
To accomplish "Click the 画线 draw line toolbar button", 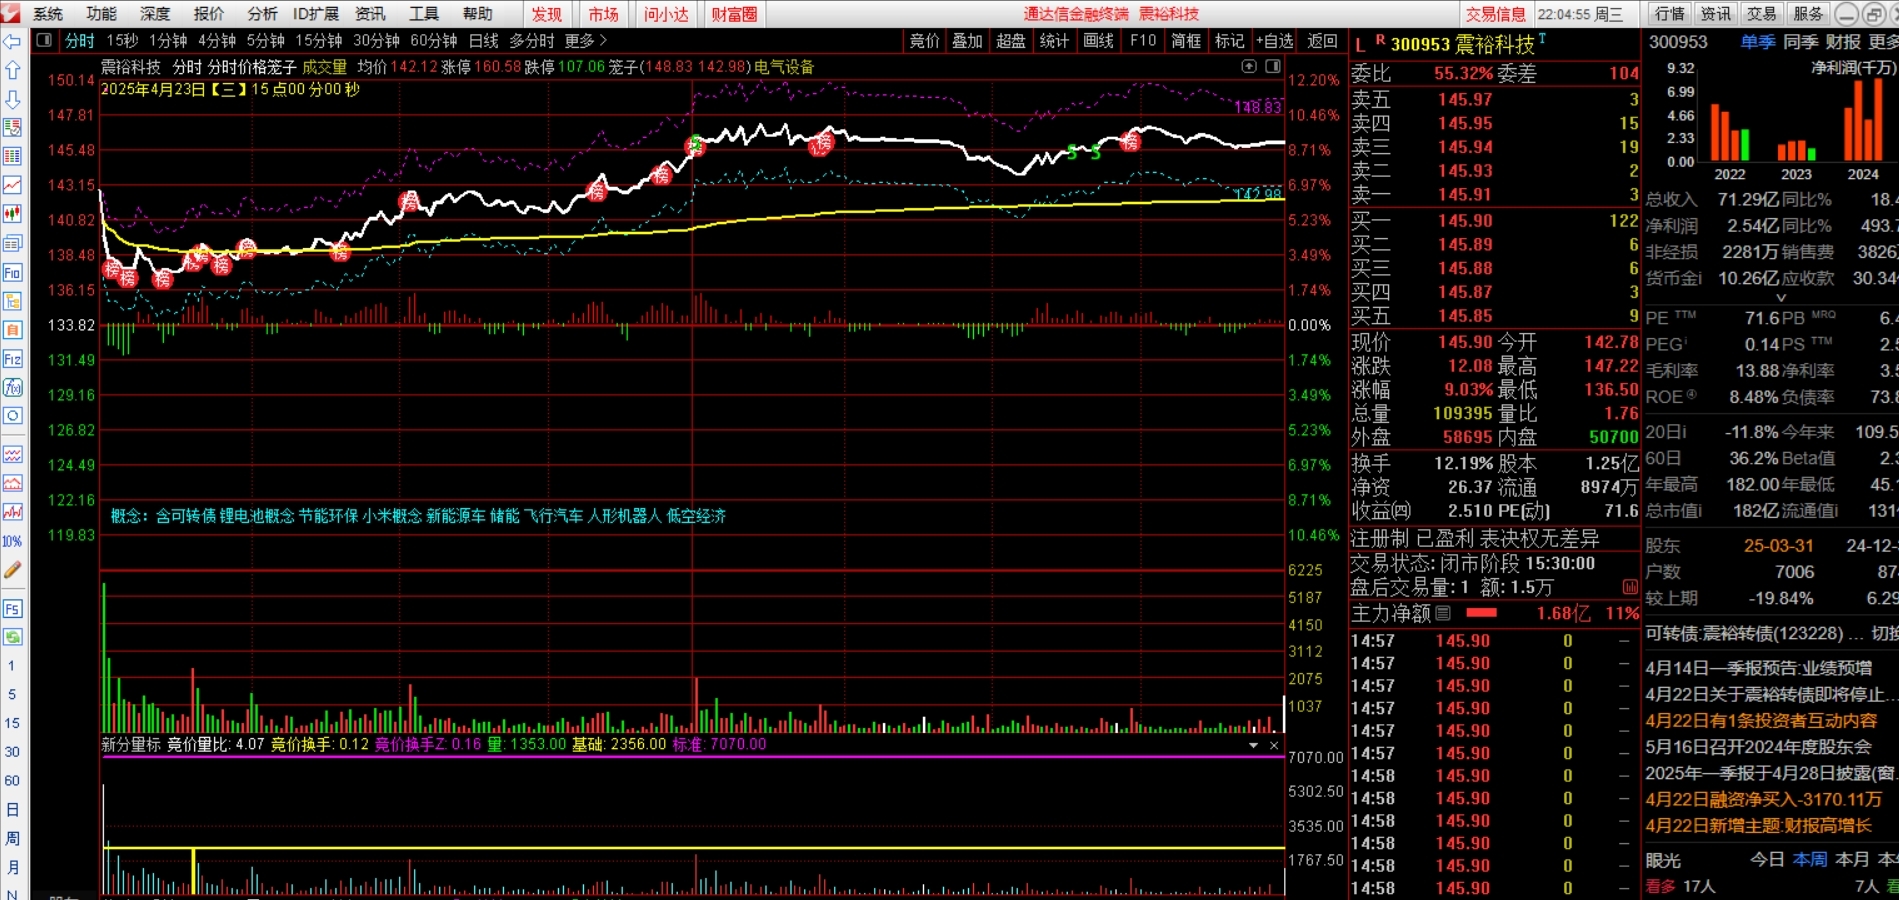I will coord(1098,41).
